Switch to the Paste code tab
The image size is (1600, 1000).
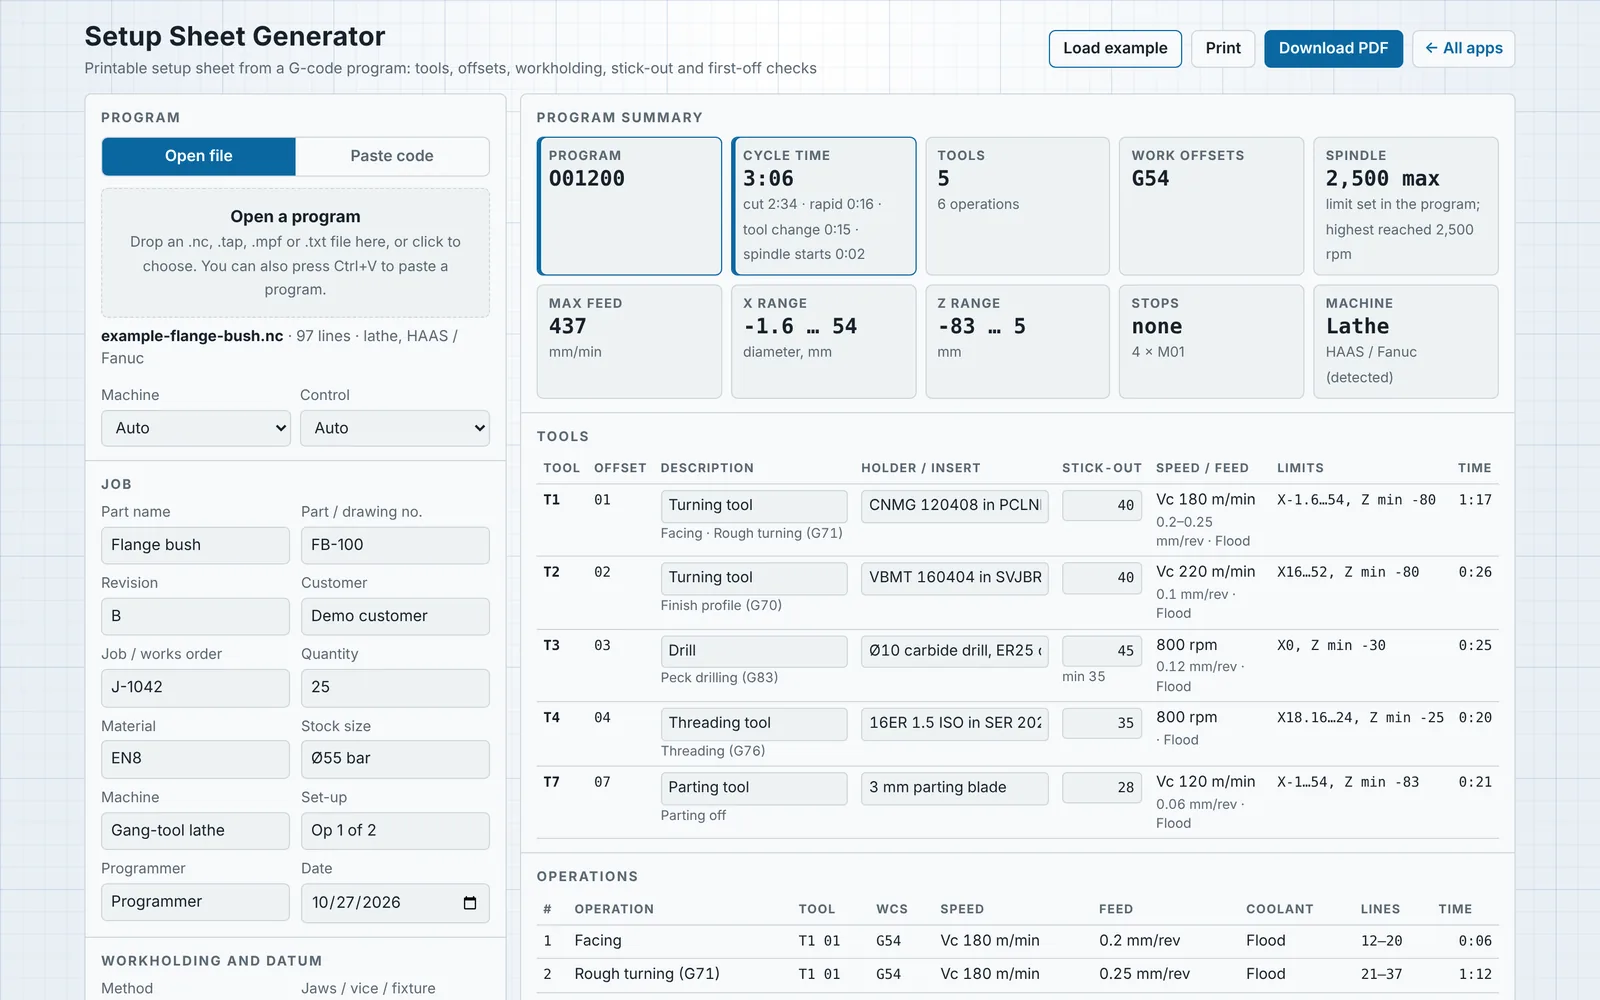[392, 156]
